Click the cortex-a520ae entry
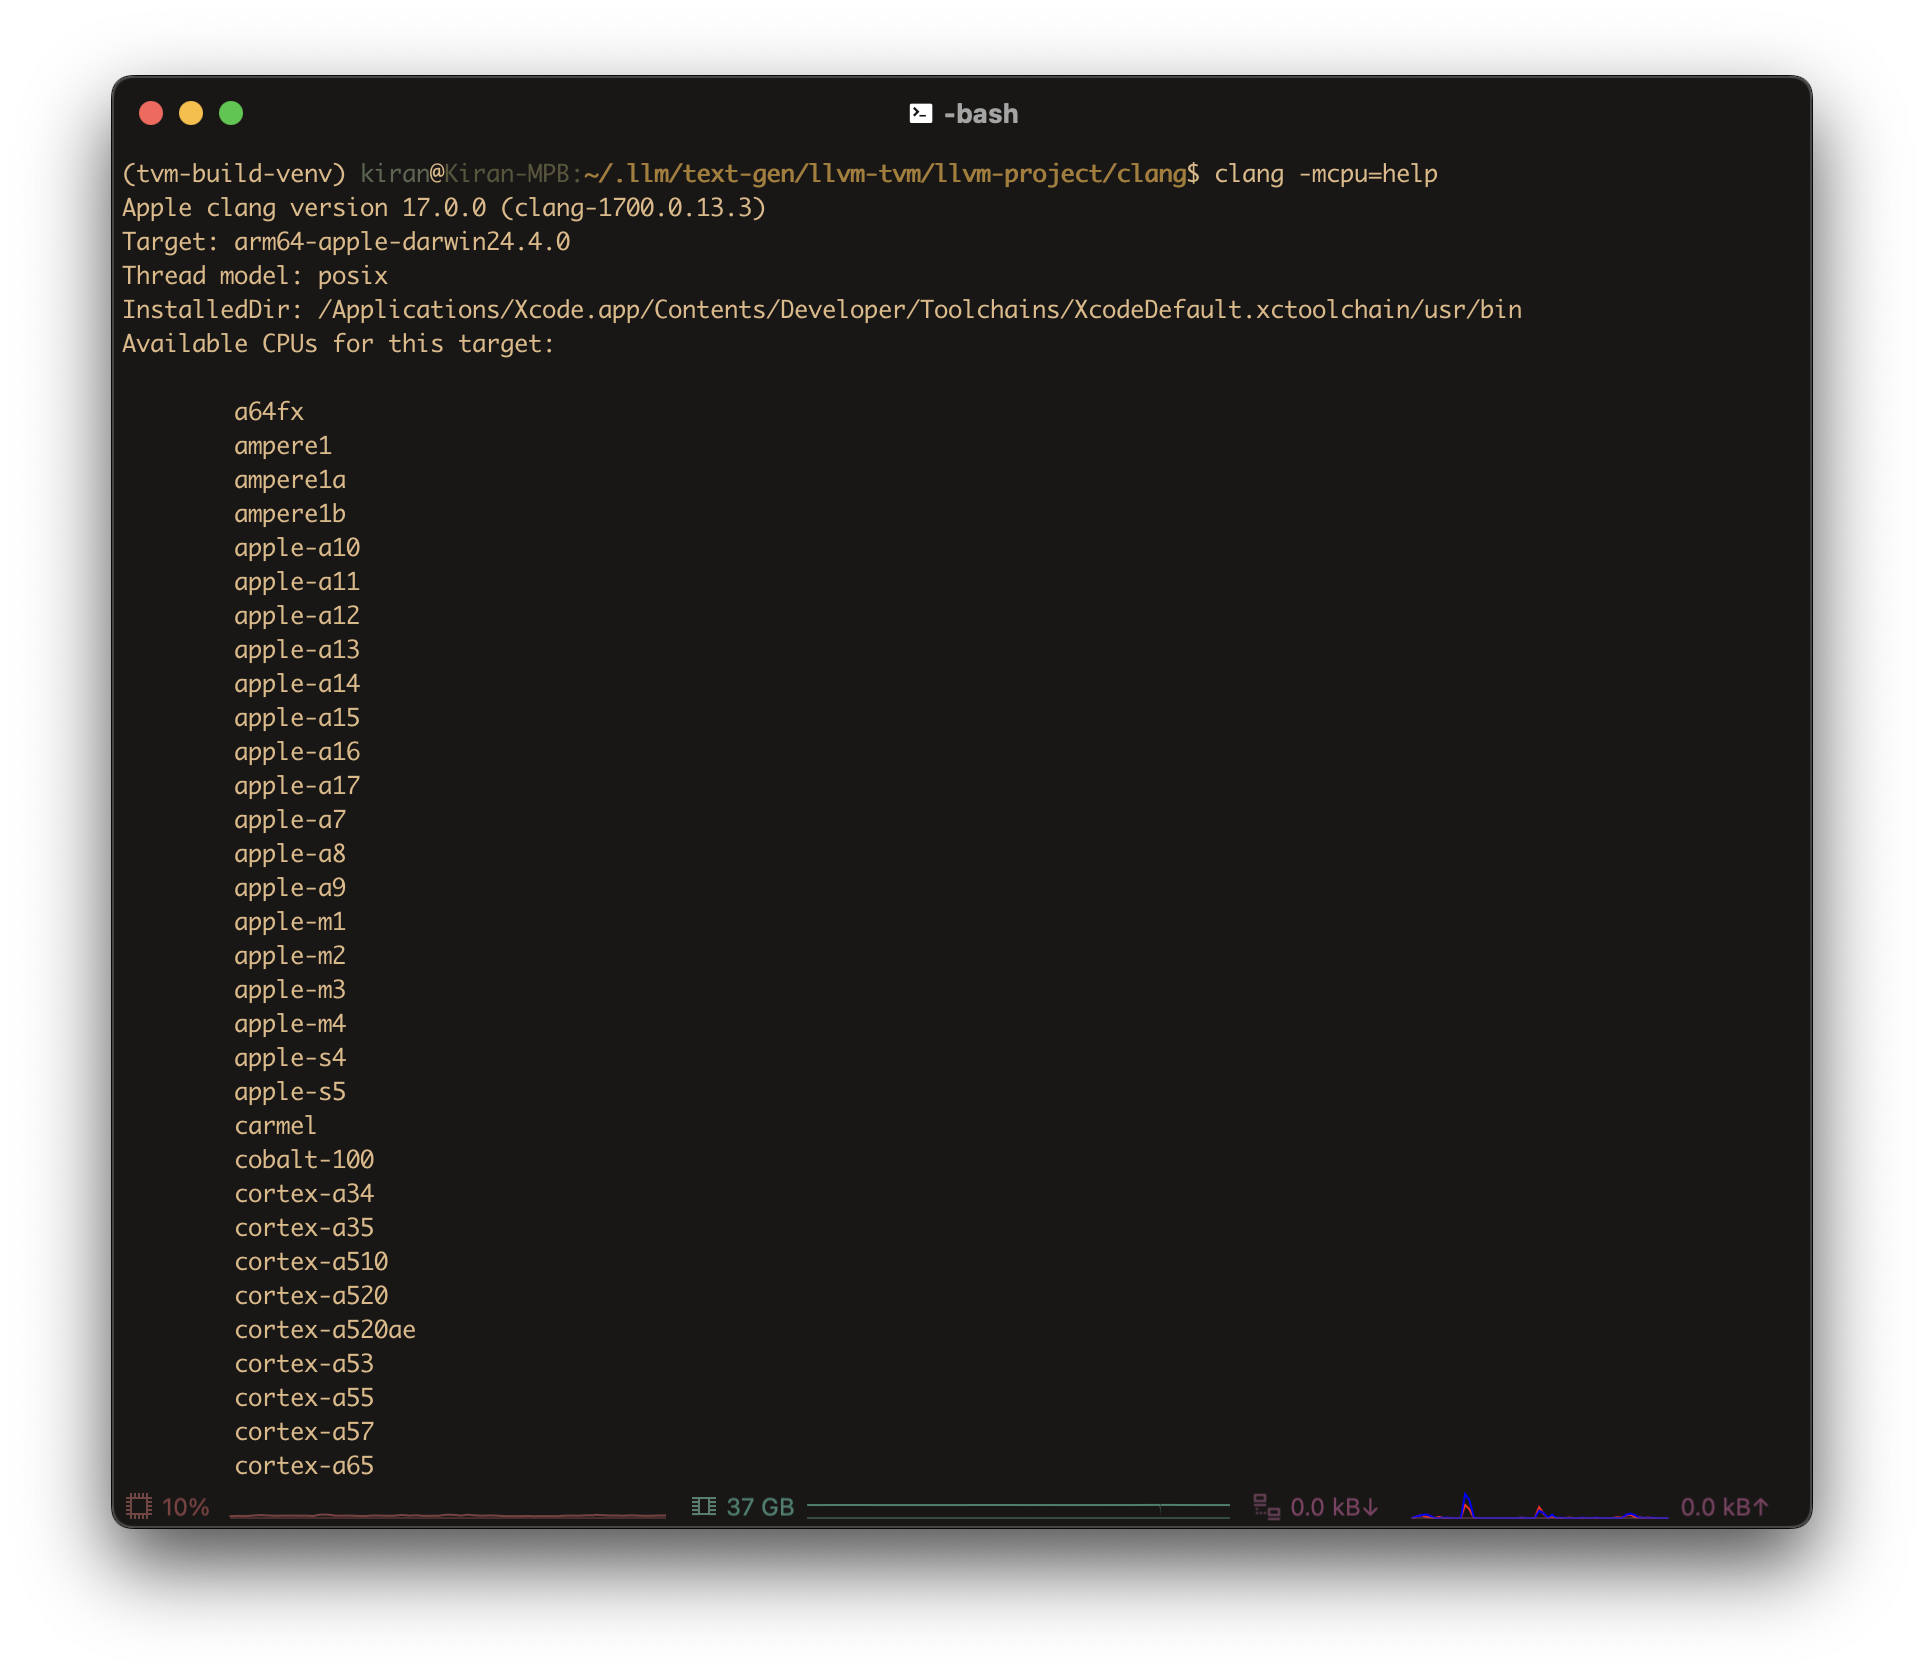The width and height of the screenshot is (1924, 1676). [x=325, y=1330]
